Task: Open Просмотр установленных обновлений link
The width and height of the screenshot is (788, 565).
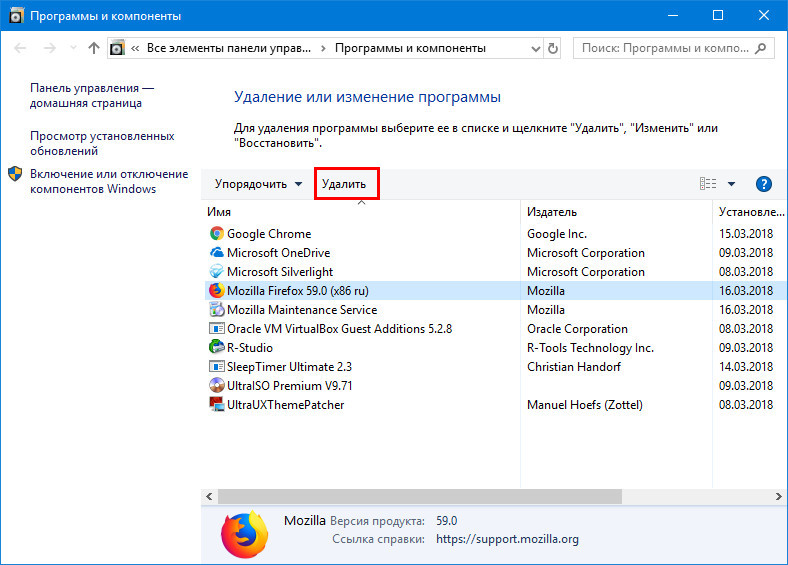Action: [103, 143]
